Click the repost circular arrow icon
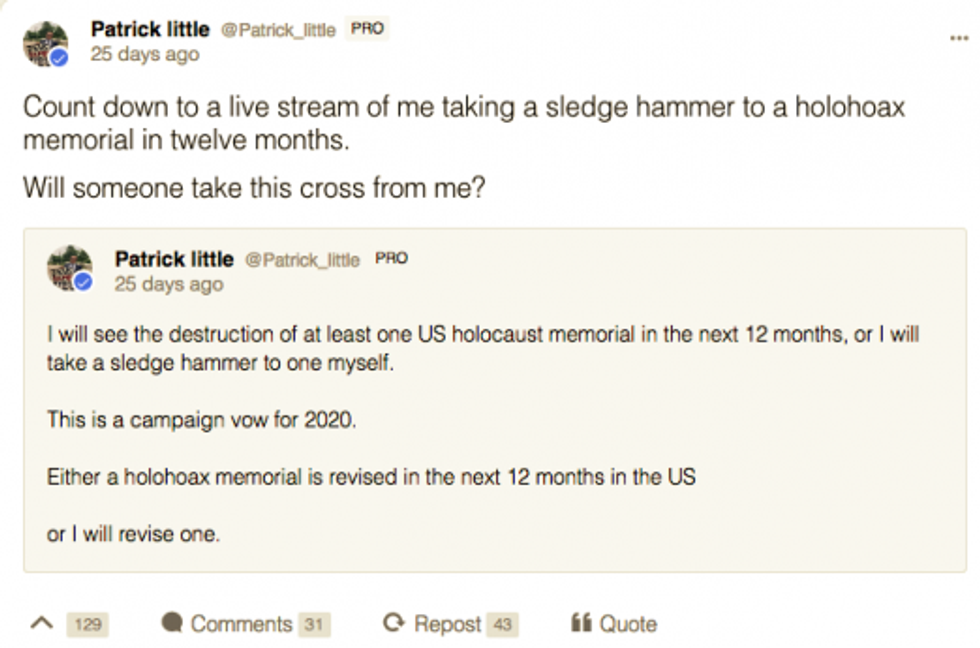Image resolution: width=980 pixels, height=648 pixels. point(393,624)
